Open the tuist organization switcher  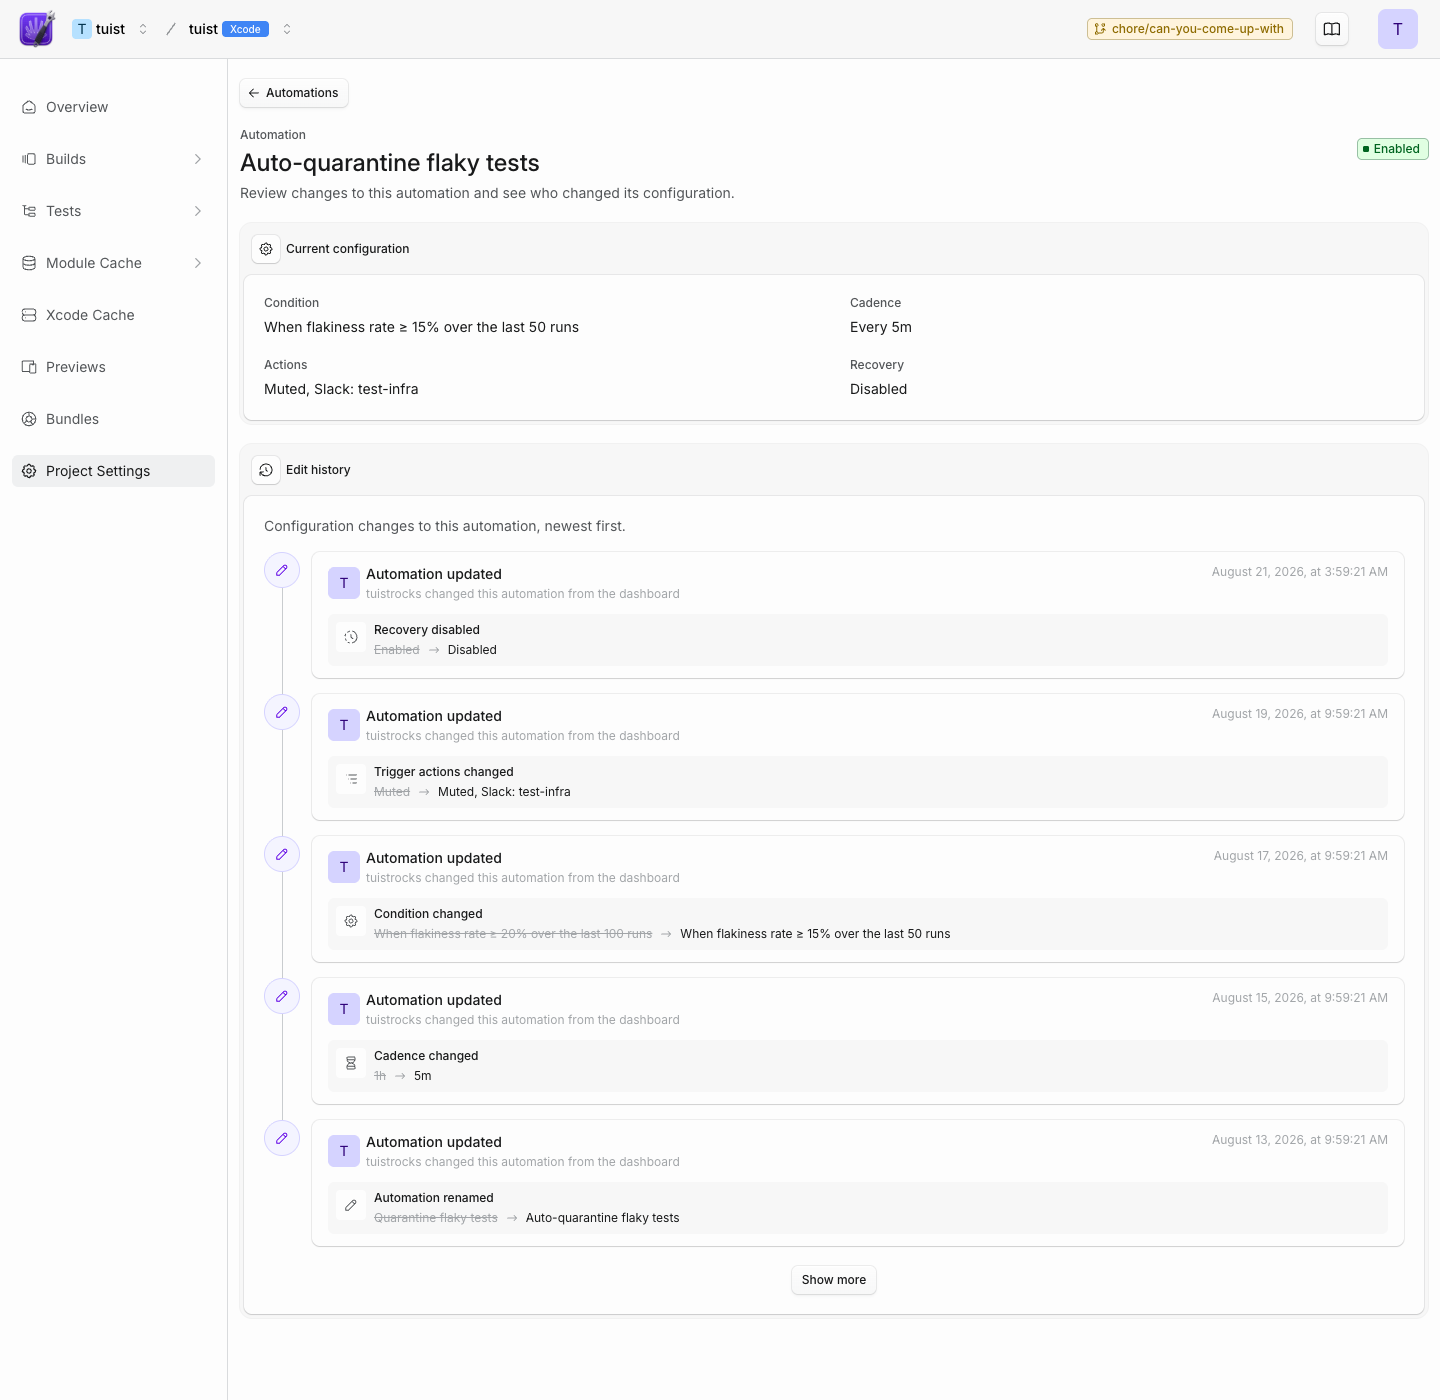point(143,29)
